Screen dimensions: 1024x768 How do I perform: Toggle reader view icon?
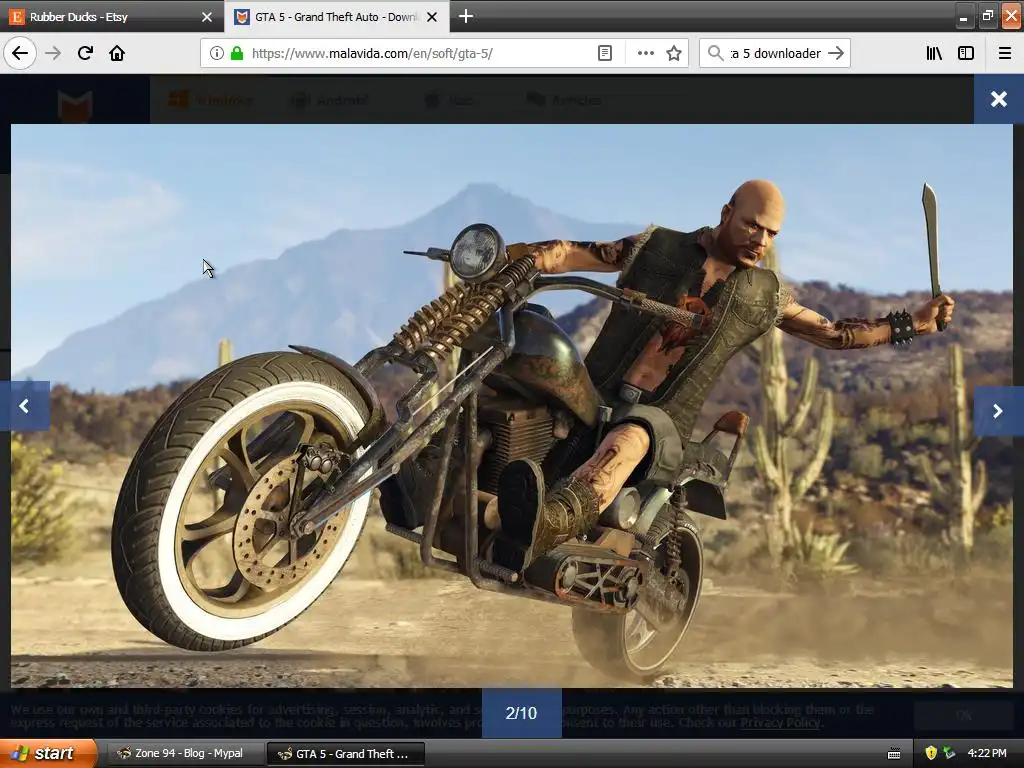point(605,53)
